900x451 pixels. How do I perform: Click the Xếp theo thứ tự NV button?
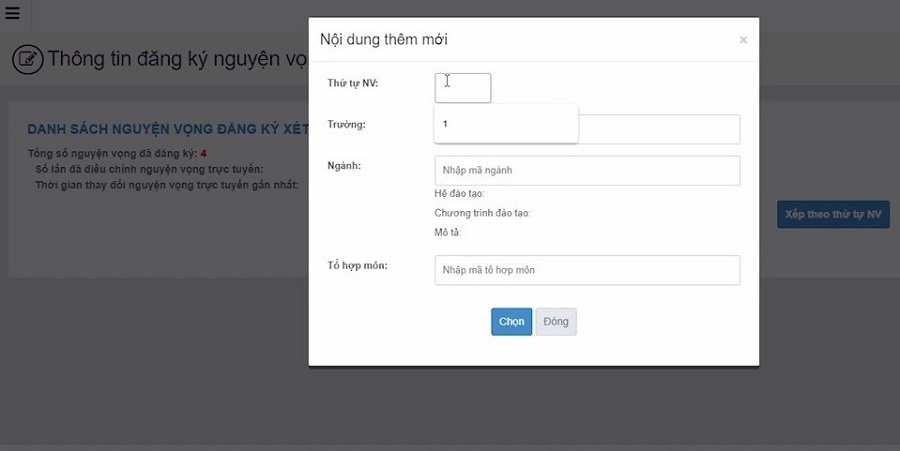point(832,214)
